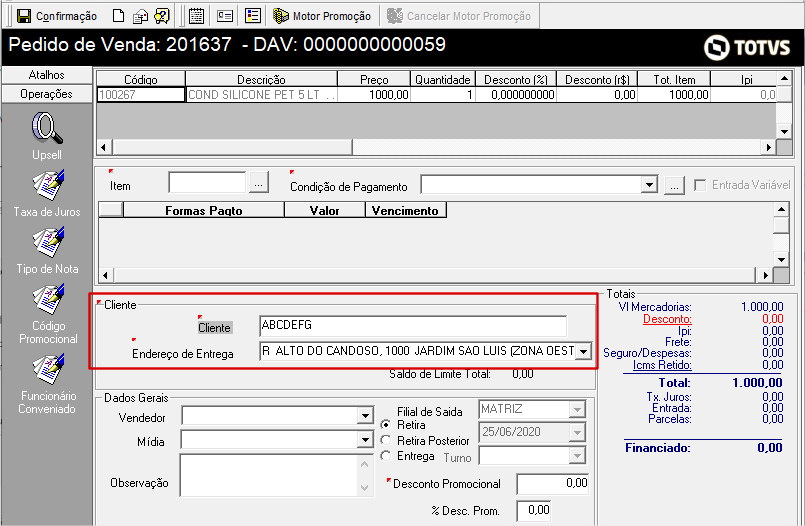Click code cell 100267

tap(141, 95)
